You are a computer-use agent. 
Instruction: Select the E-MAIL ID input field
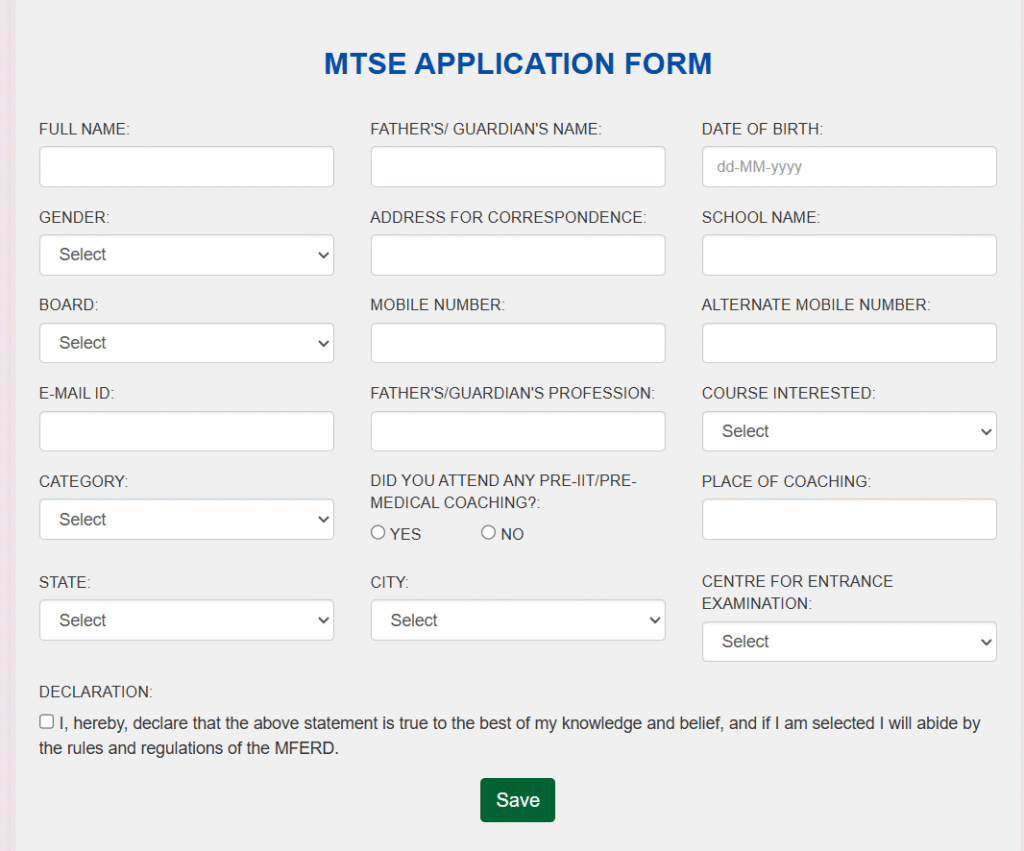[186, 431]
